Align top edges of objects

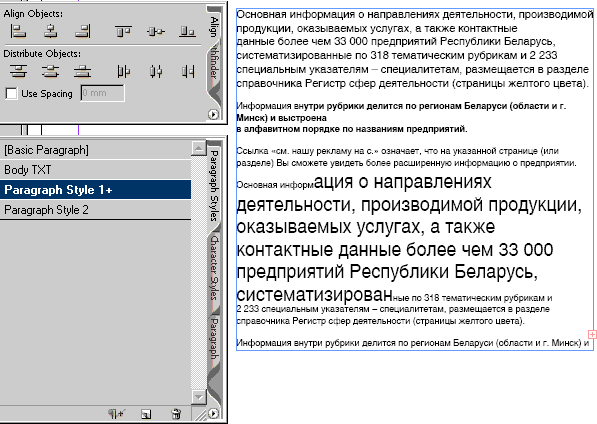[x=123, y=31]
